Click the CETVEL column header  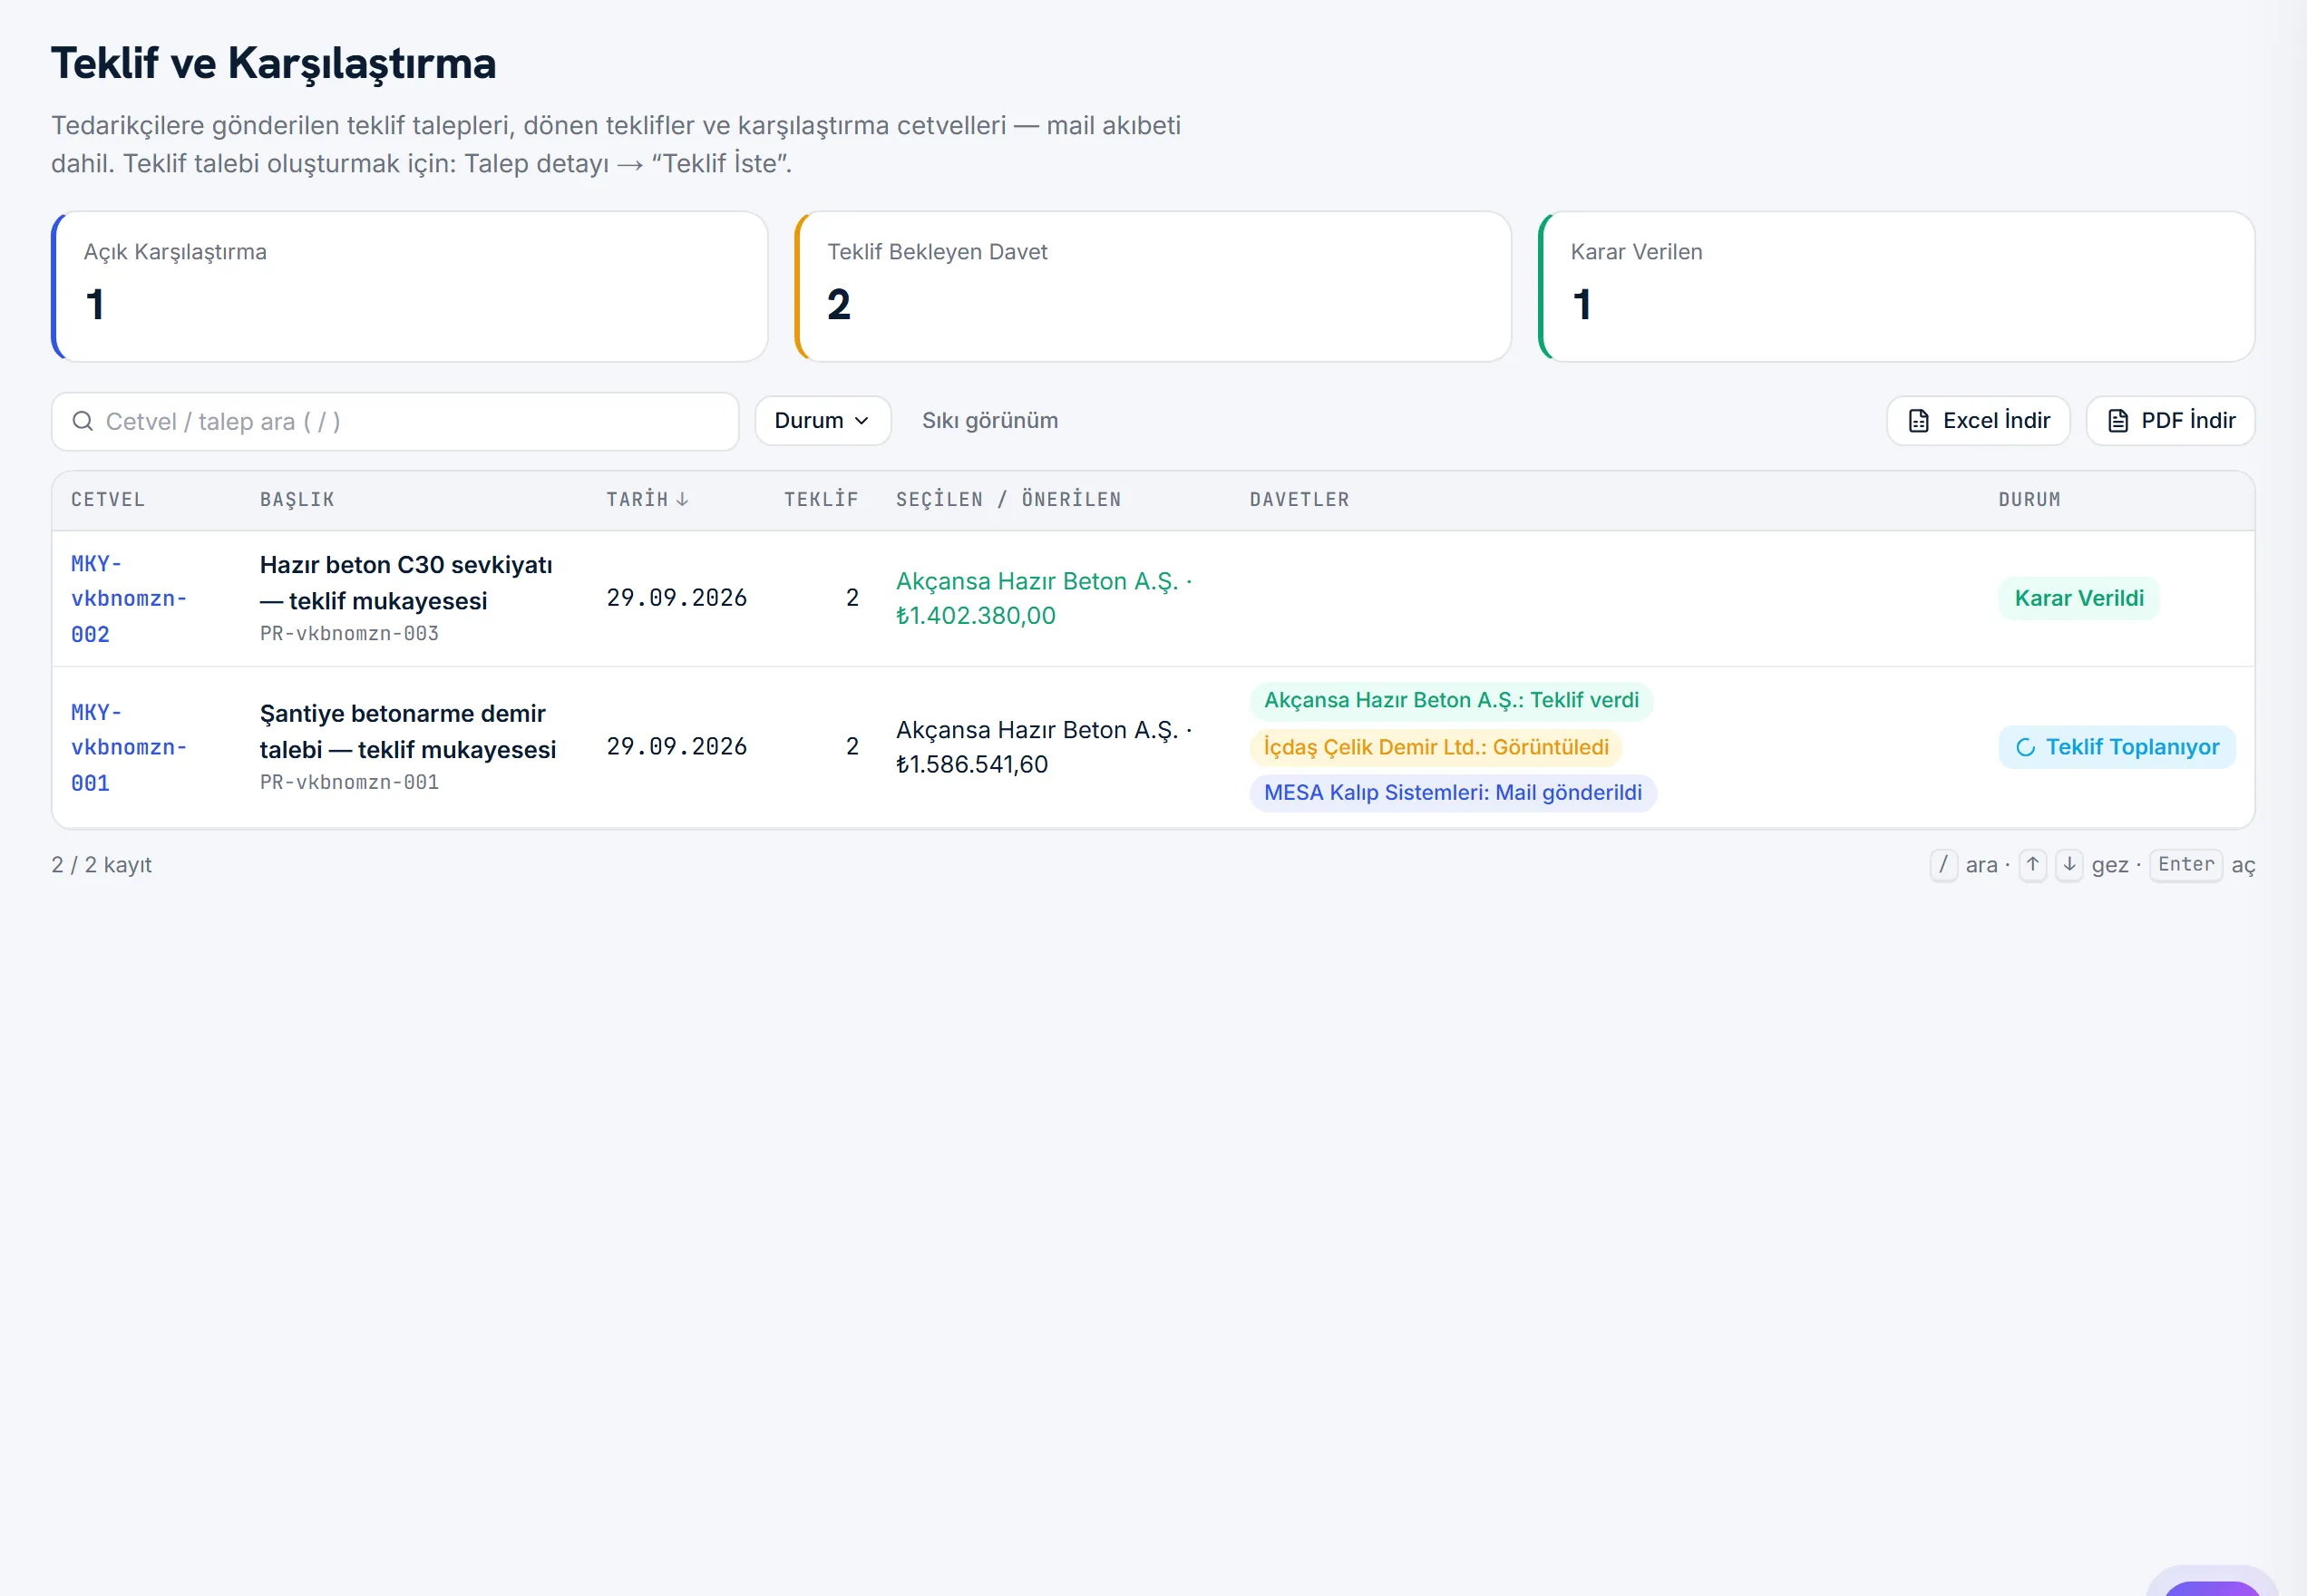(108, 499)
